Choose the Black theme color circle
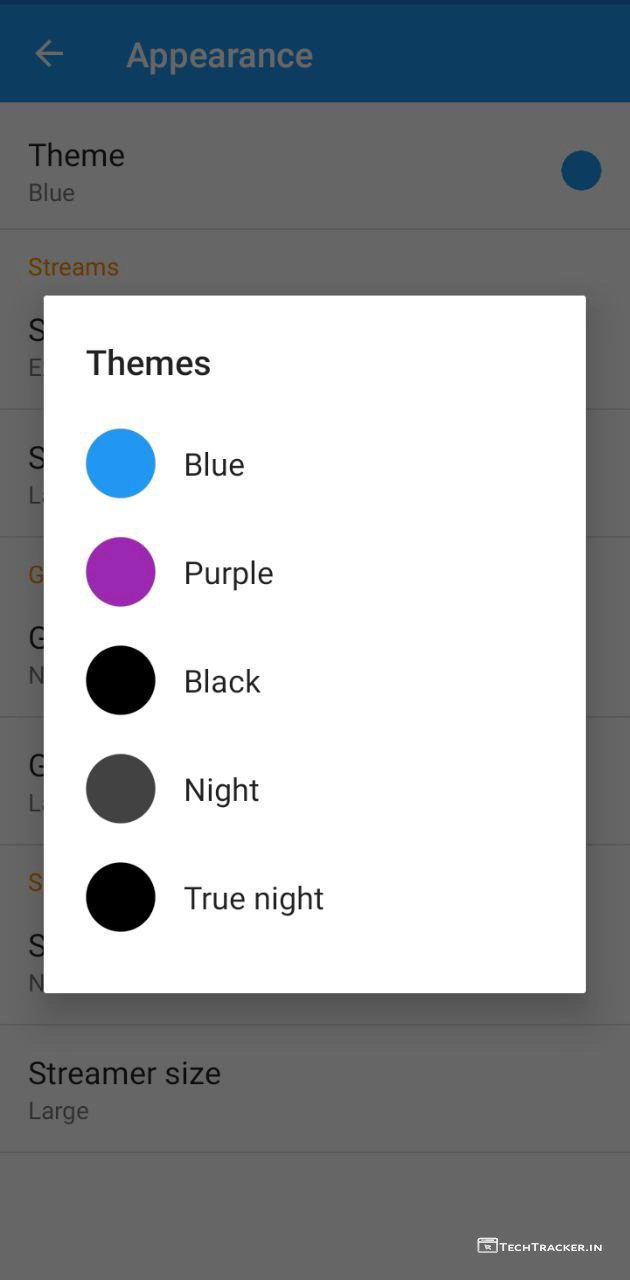This screenshot has height=1280, width=630. [x=121, y=680]
